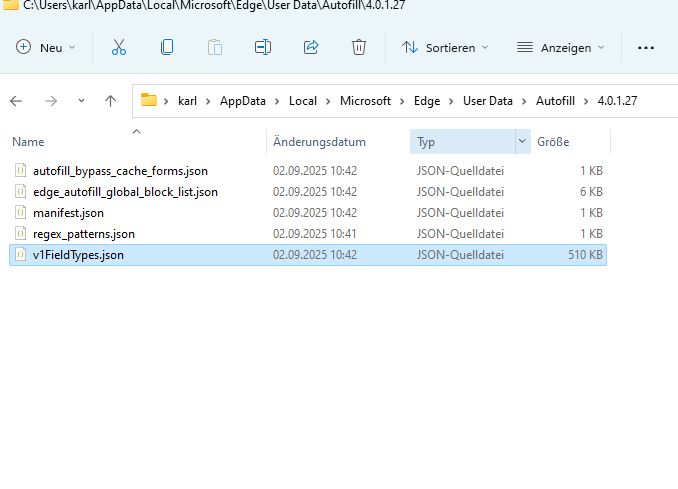This screenshot has height=489, width=678.
Task: Navigate to karl in breadcrumb
Action: (187, 101)
